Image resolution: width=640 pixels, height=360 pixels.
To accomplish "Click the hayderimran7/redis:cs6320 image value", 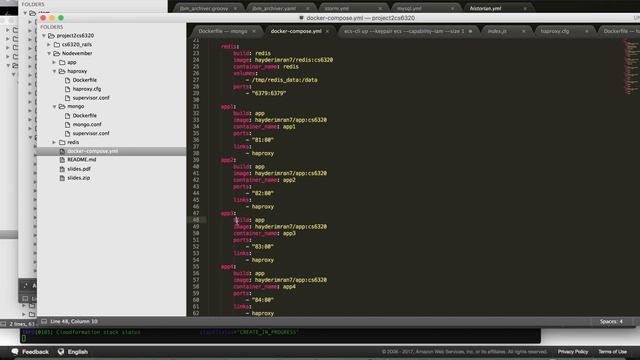I will click(294, 60).
